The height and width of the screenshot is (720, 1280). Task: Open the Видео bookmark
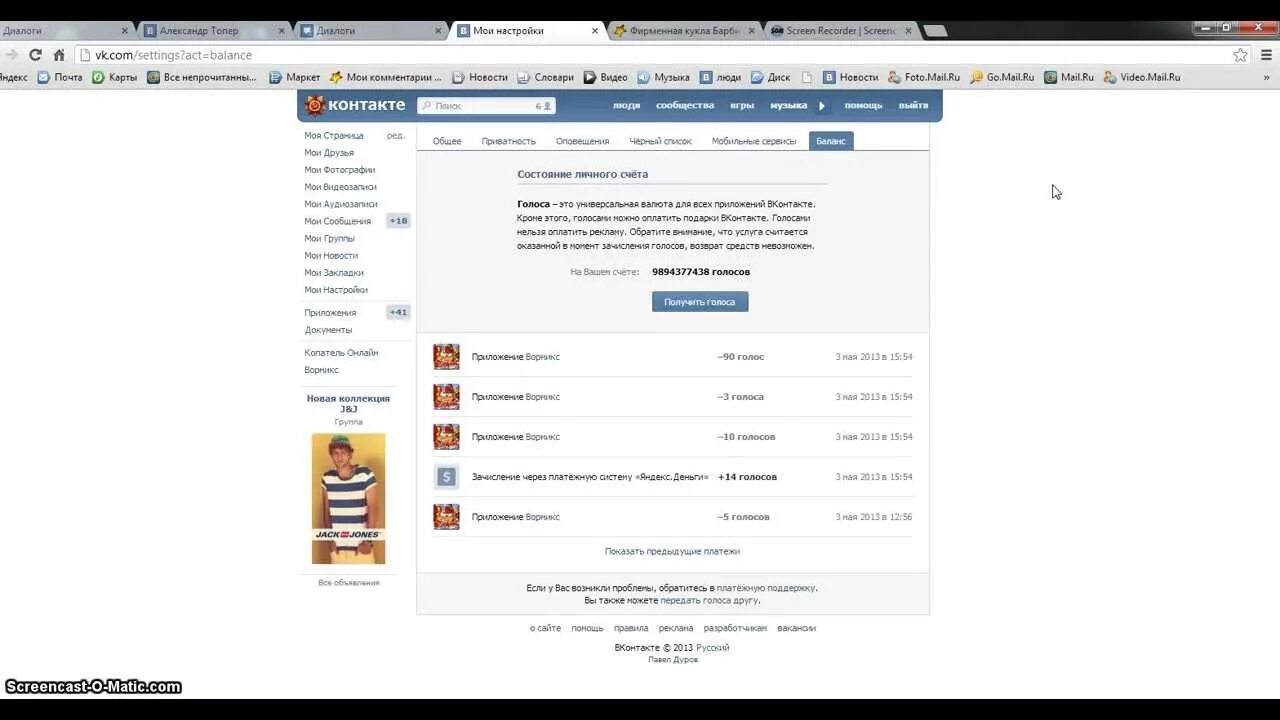click(x=605, y=77)
